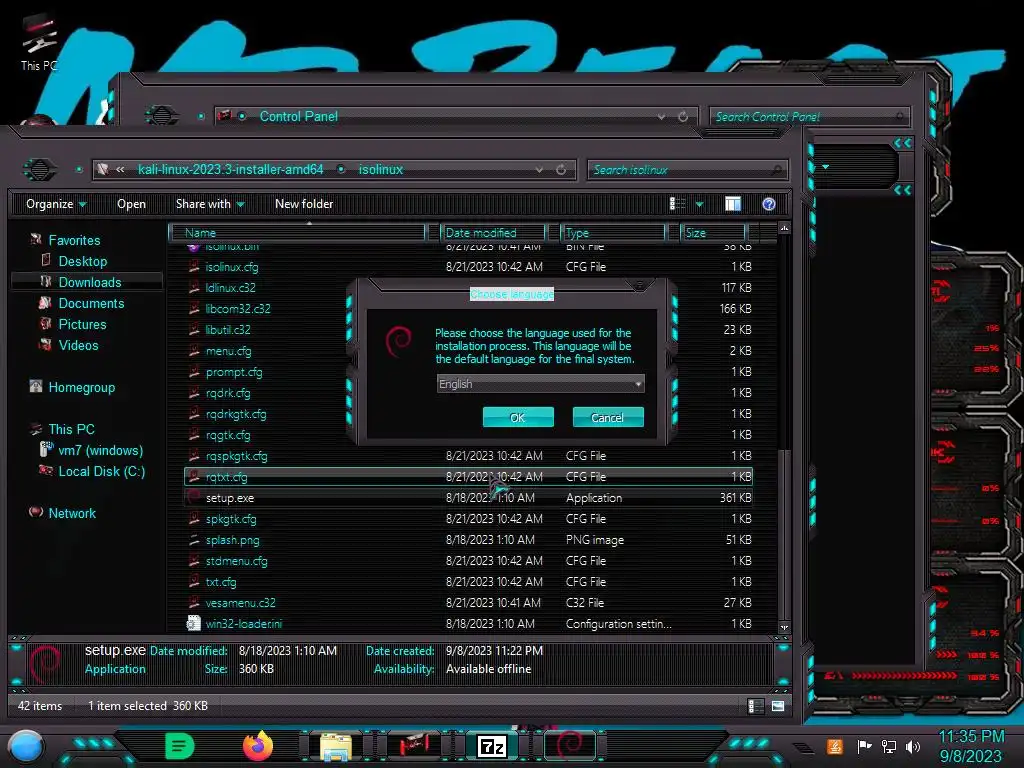Select the menu.cfg file
Screen dimensions: 1024x768
tap(228, 351)
